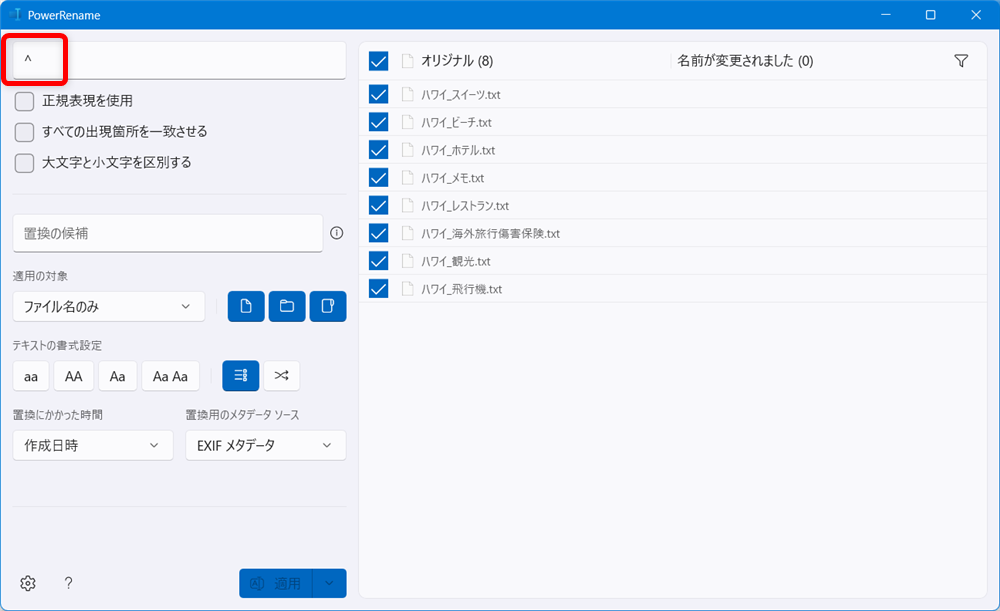Check 大文字と小文字を区別する option
1000x611 pixels.
click(23, 163)
